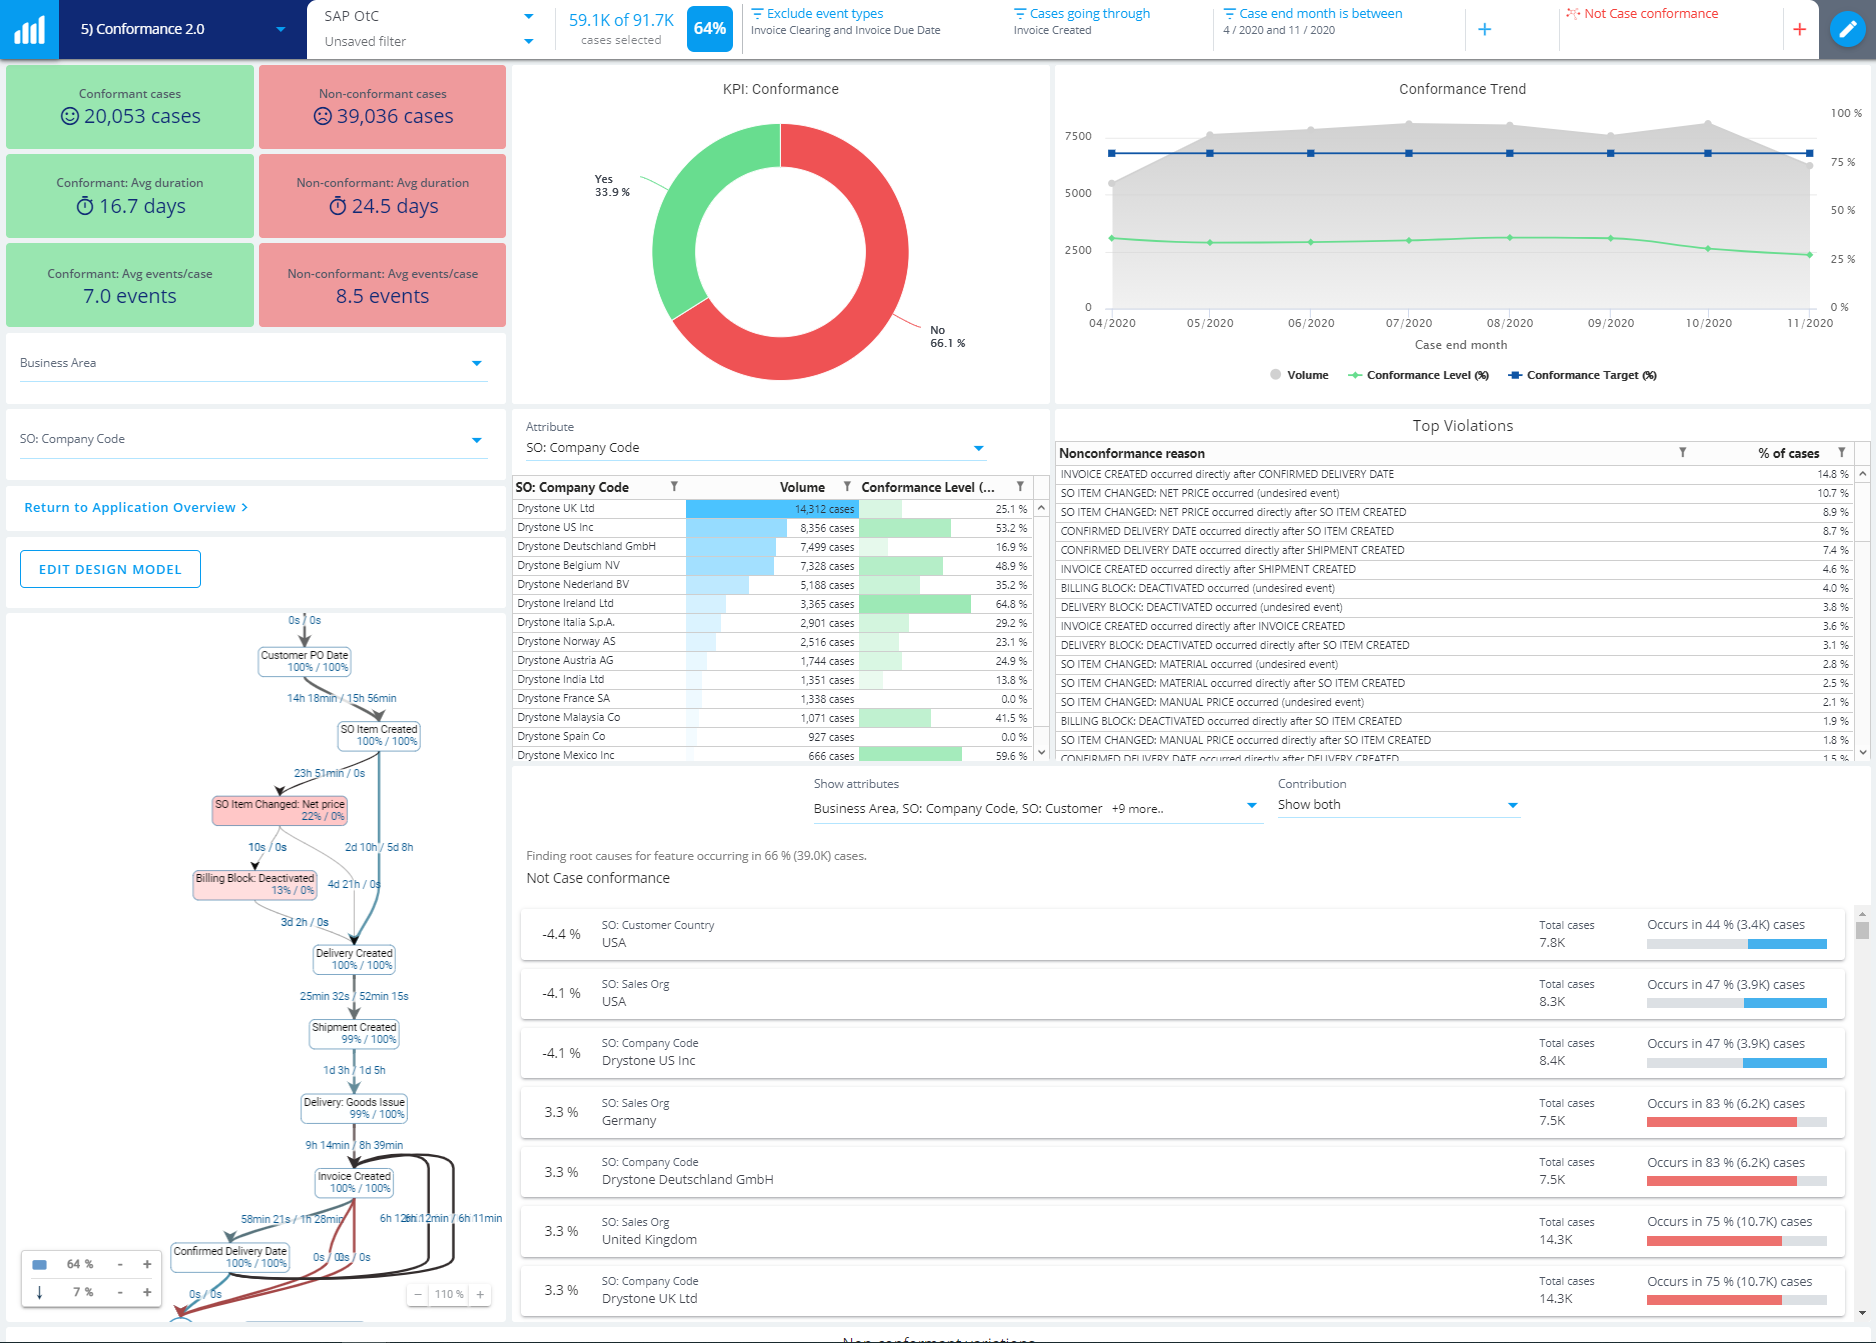The height and width of the screenshot is (1343, 1876).
Task: Click the activities icon beside 64 %
Action: [x=40, y=1264]
